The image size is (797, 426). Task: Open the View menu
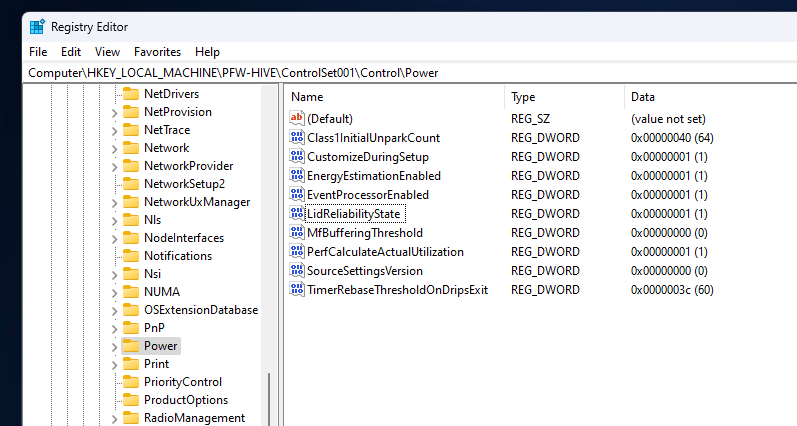point(107,52)
